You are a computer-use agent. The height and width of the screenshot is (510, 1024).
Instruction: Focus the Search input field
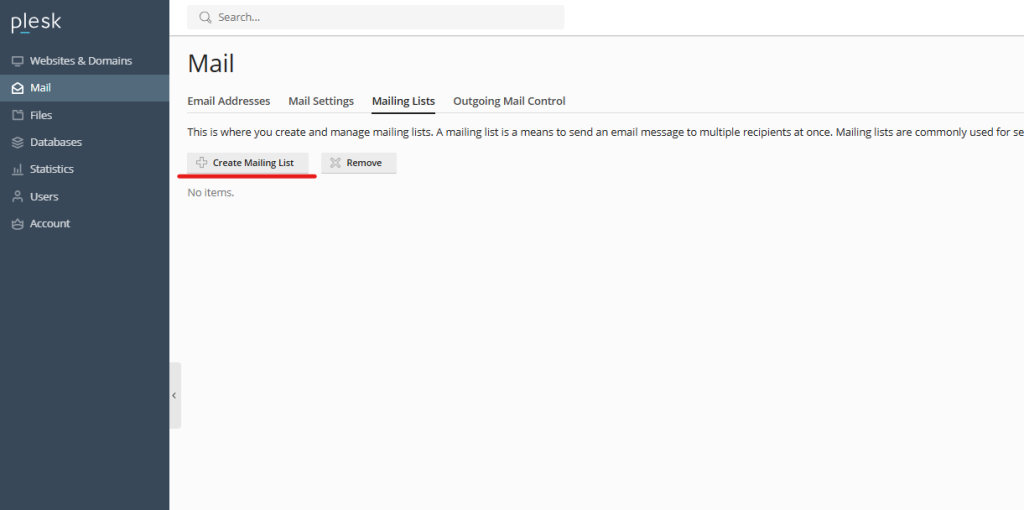[376, 17]
